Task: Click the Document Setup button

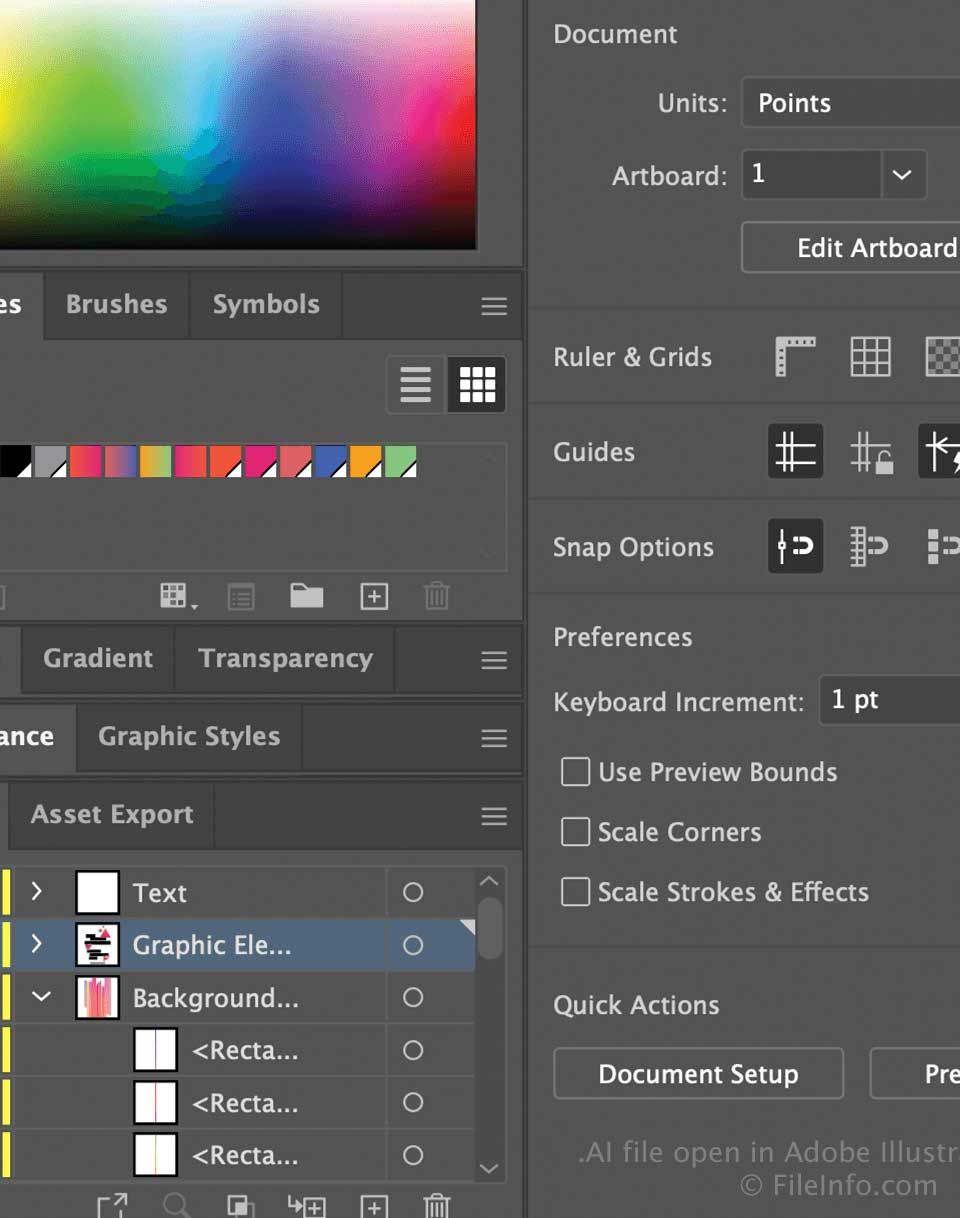Action: pos(698,1074)
